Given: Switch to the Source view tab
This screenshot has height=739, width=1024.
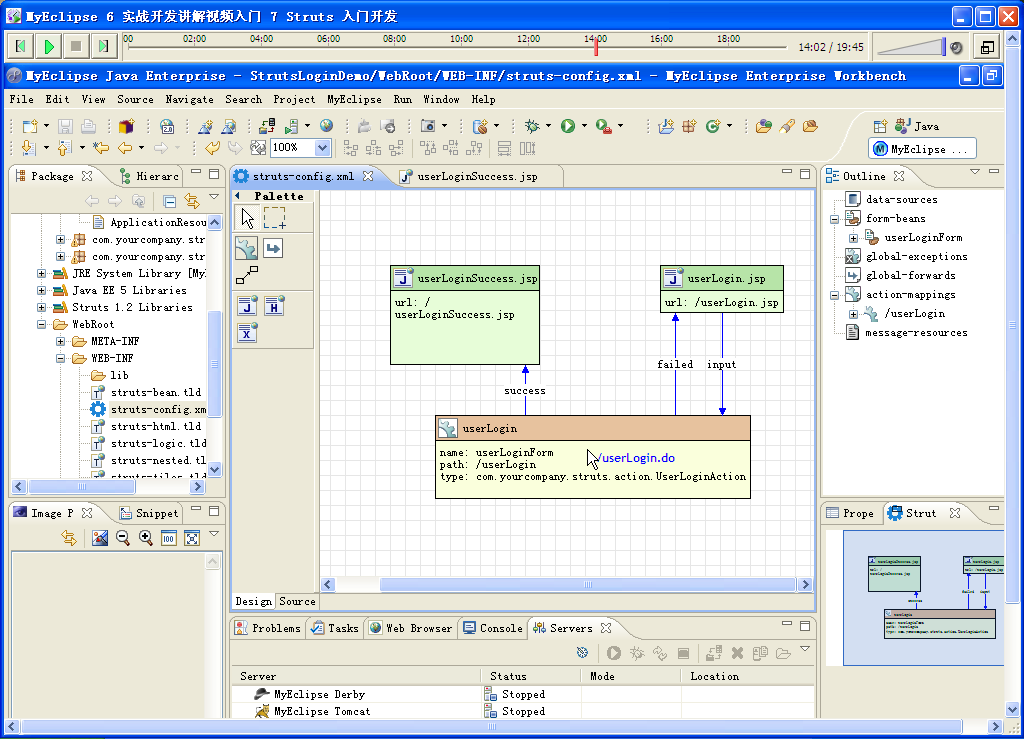Looking at the screenshot, I should click(297, 601).
